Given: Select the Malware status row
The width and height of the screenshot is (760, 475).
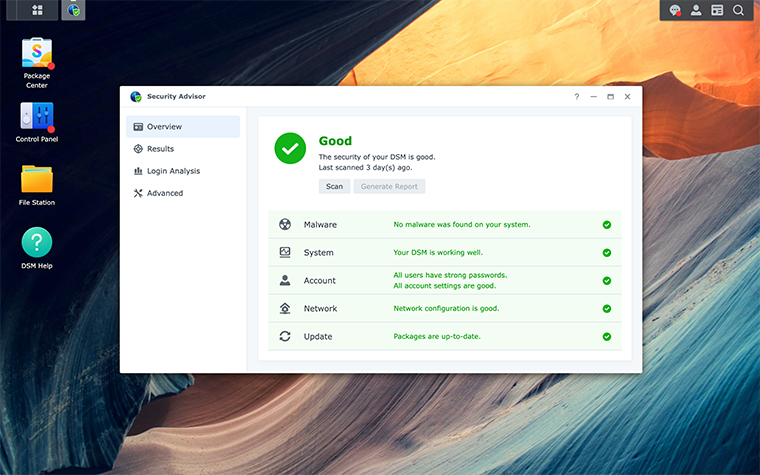Looking at the screenshot, I should tap(444, 225).
